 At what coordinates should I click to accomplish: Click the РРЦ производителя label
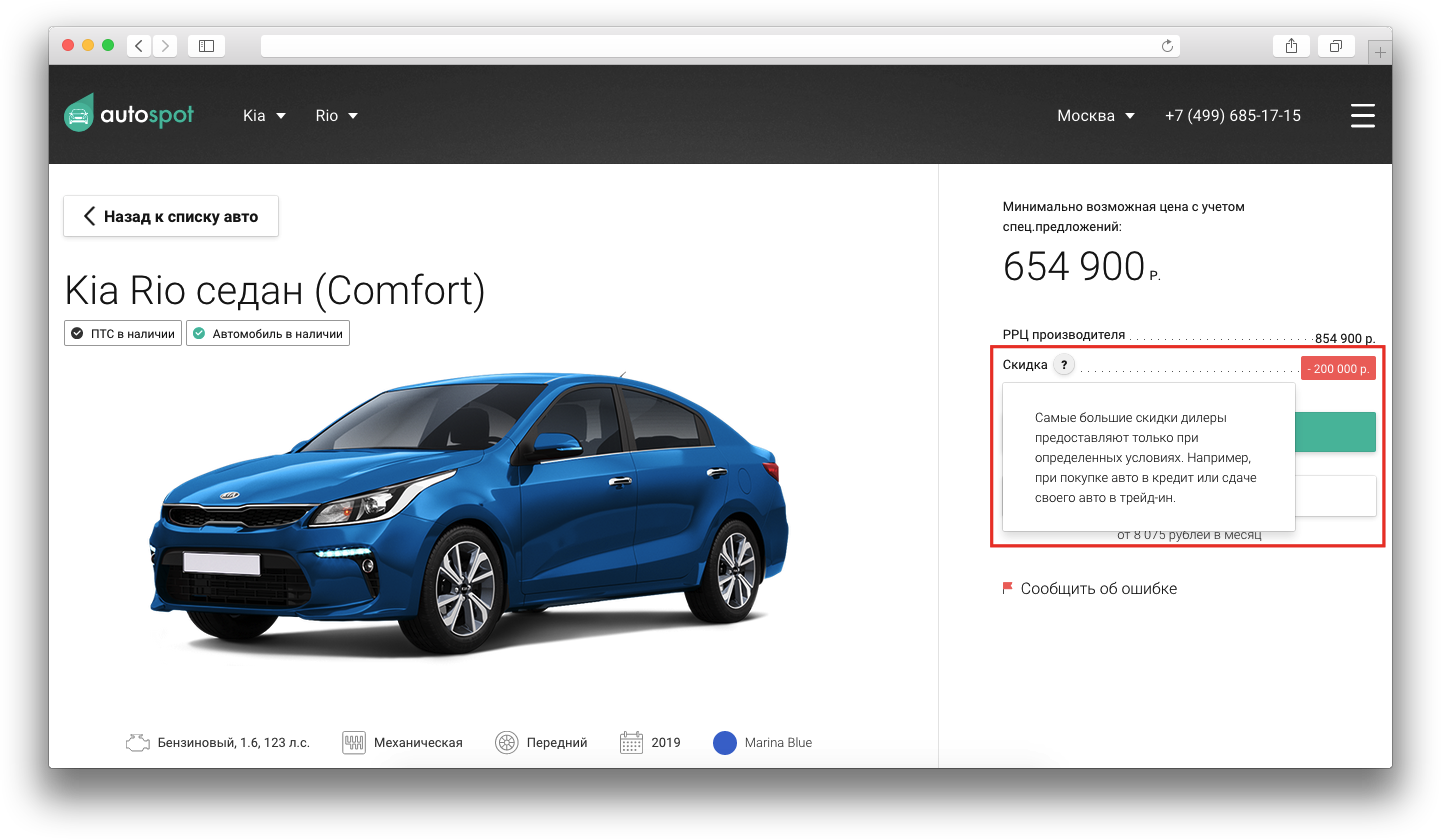coord(1064,335)
